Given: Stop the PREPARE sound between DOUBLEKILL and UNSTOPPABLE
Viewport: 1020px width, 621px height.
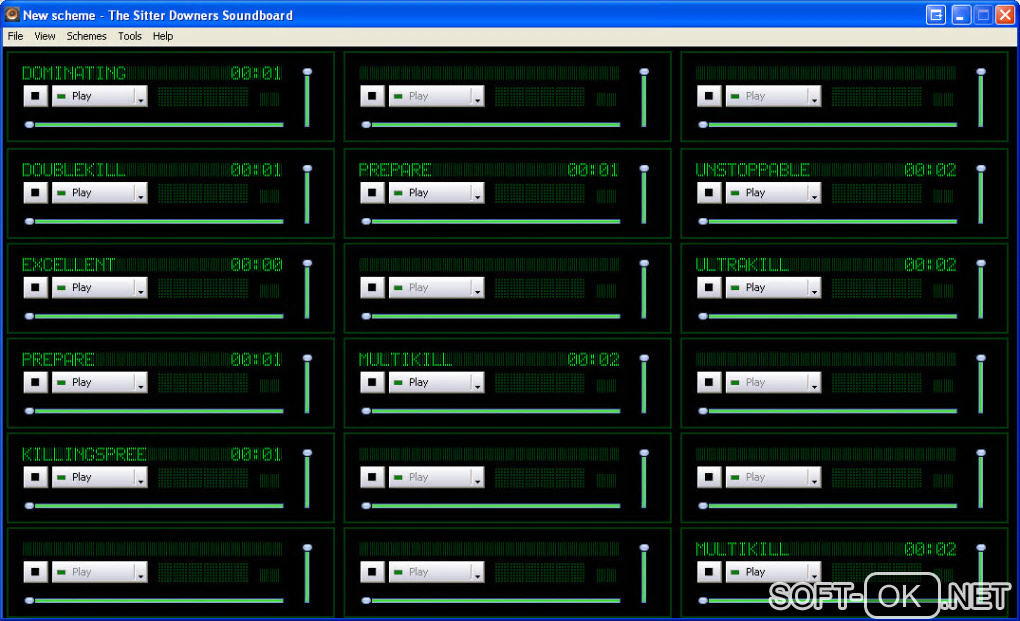Looking at the screenshot, I should click(372, 192).
